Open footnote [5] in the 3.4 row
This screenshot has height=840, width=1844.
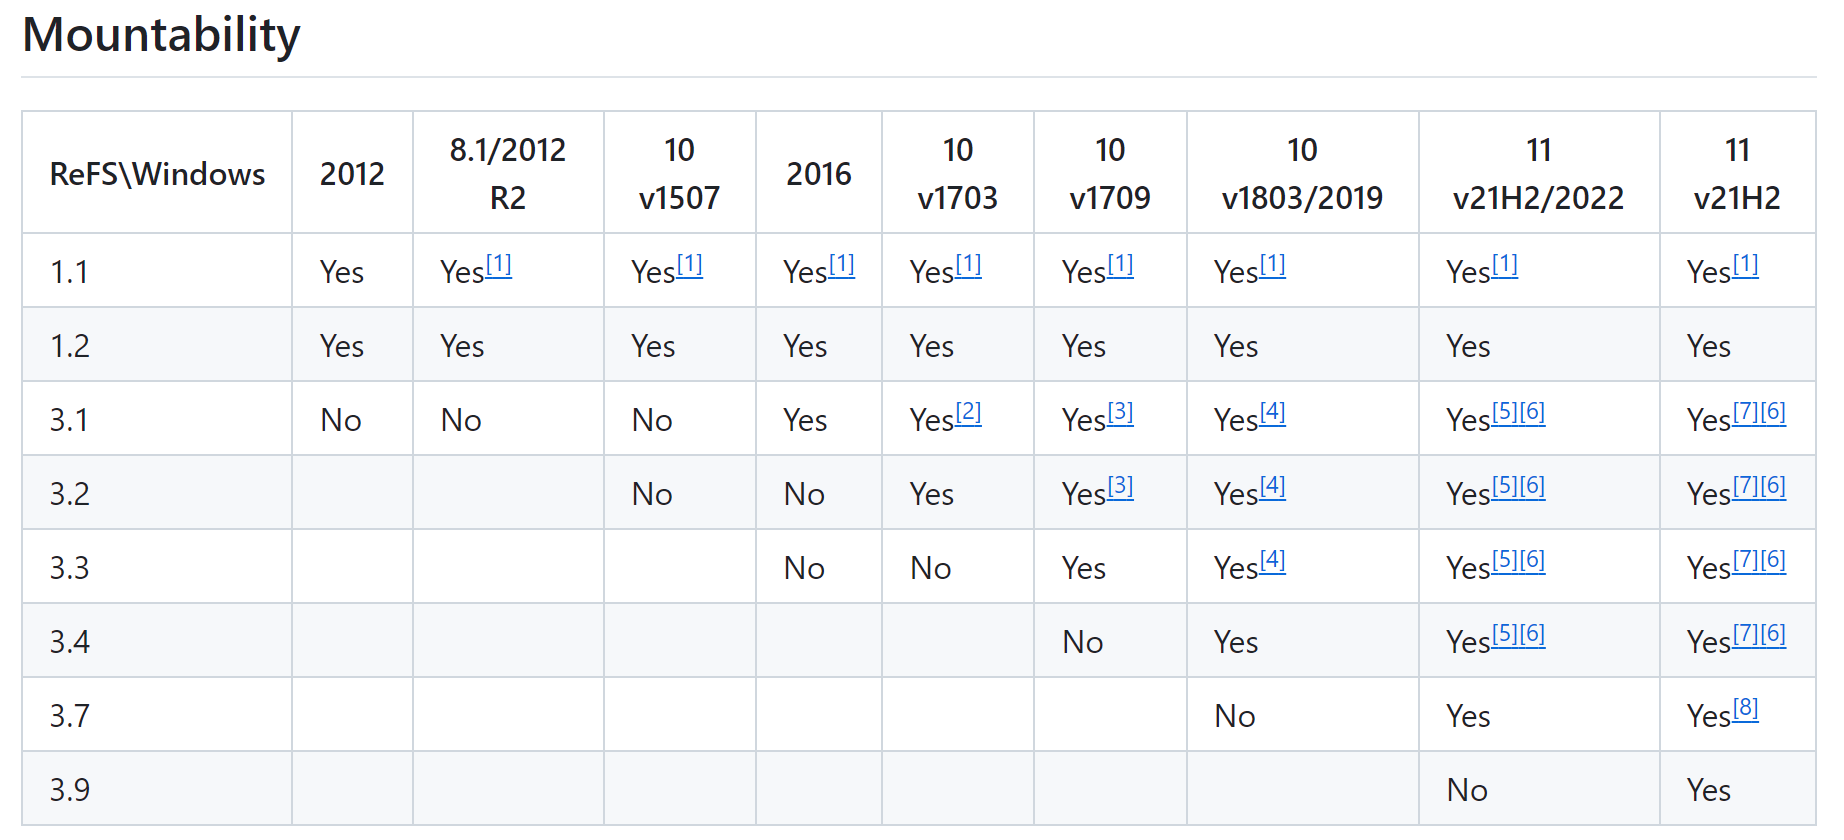[1505, 634]
